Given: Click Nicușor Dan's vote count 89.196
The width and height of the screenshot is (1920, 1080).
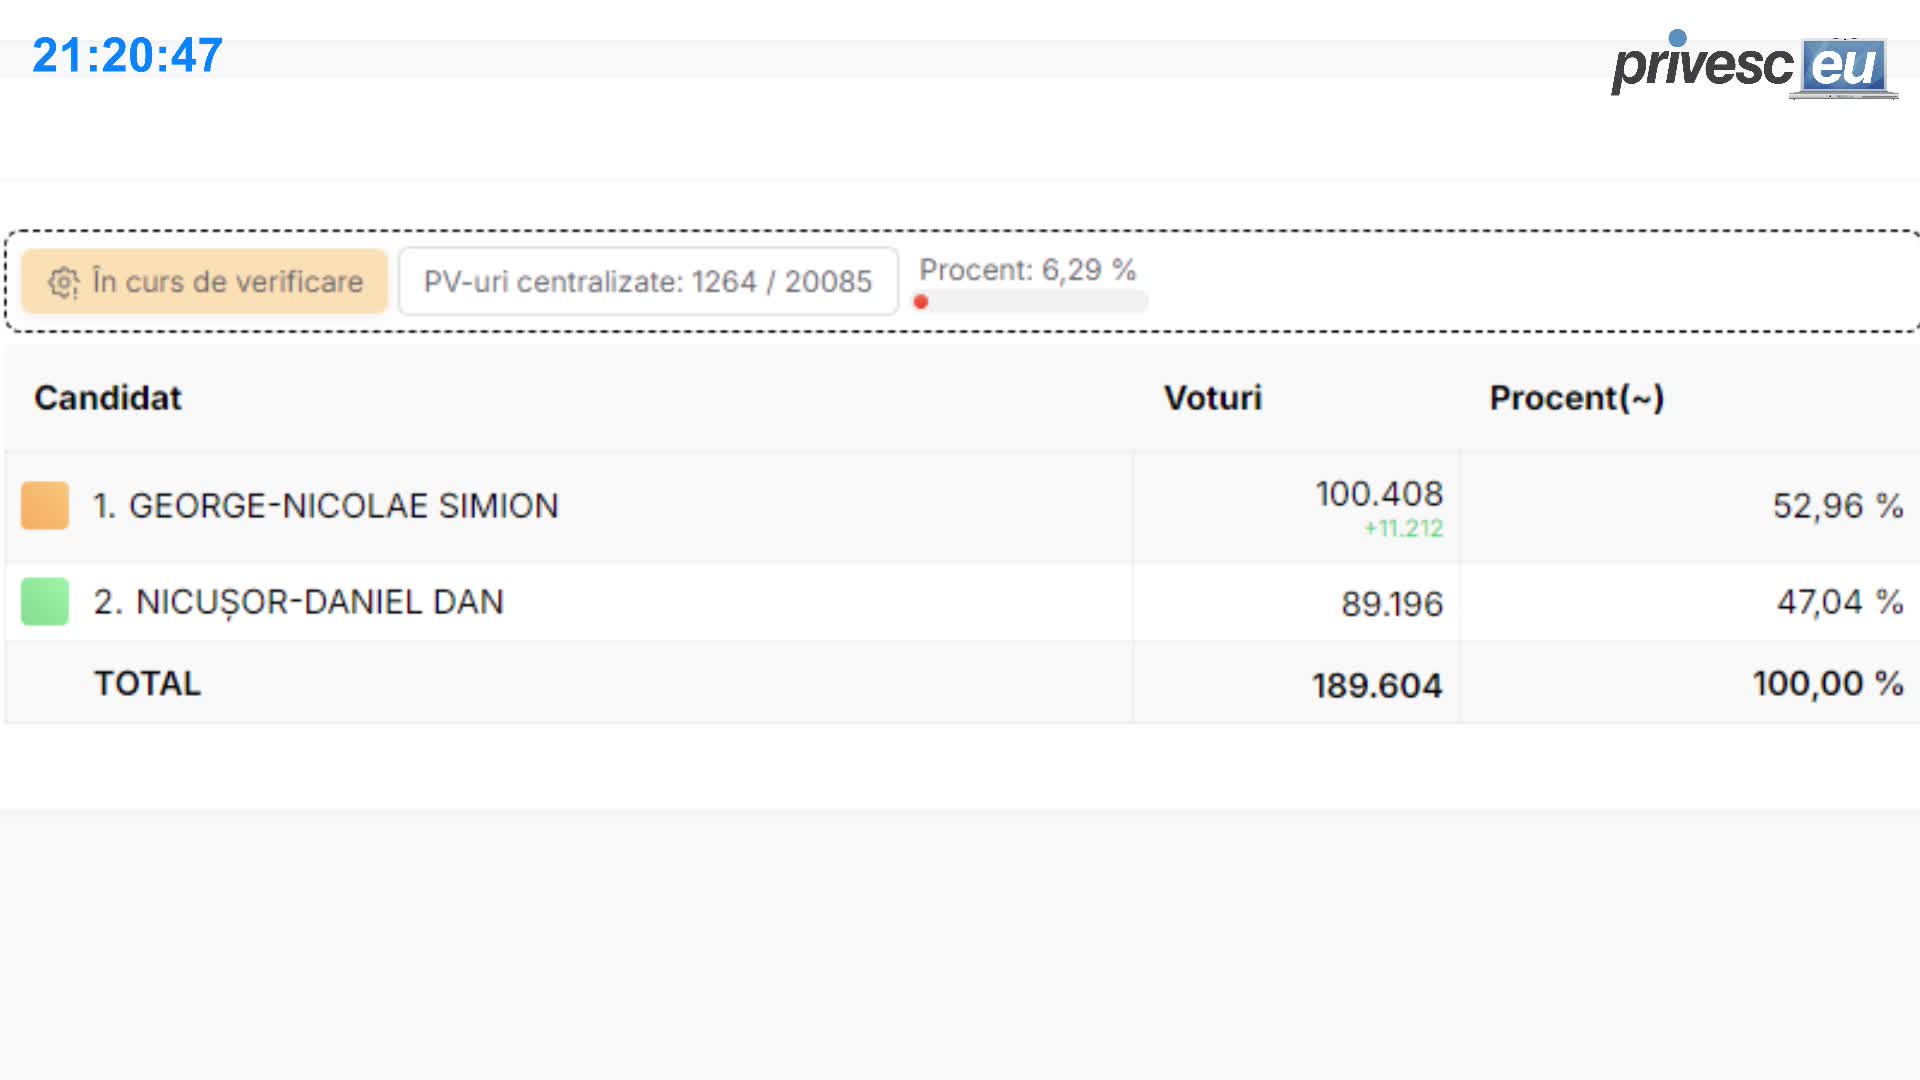Looking at the screenshot, I should 1392,604.
